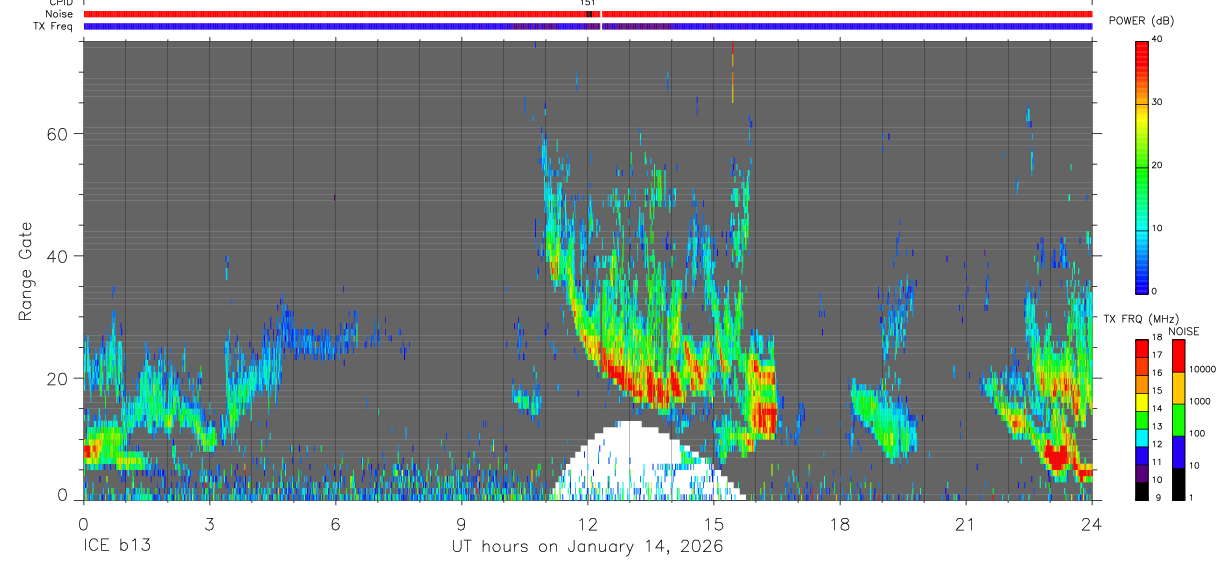Click the TX FRQ (MHz) legend title
1228x567 pixels.
(1142, 318)
